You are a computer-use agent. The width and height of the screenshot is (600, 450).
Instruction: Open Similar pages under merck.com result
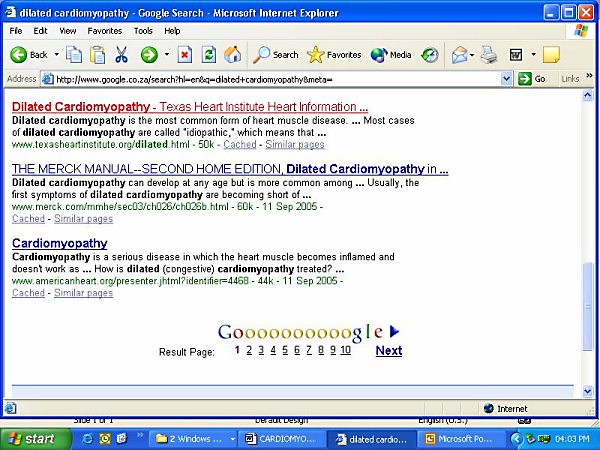[x=83, y=218]
